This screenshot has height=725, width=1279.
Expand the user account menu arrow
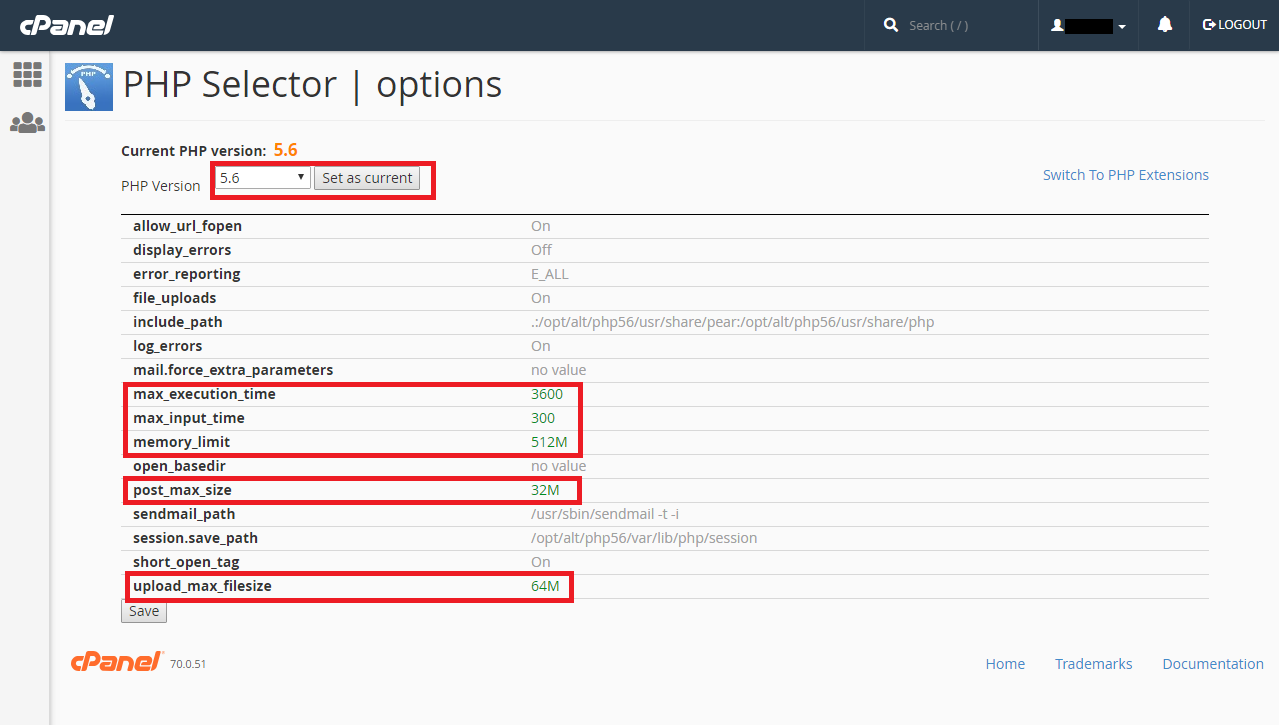coord(1122,27)
